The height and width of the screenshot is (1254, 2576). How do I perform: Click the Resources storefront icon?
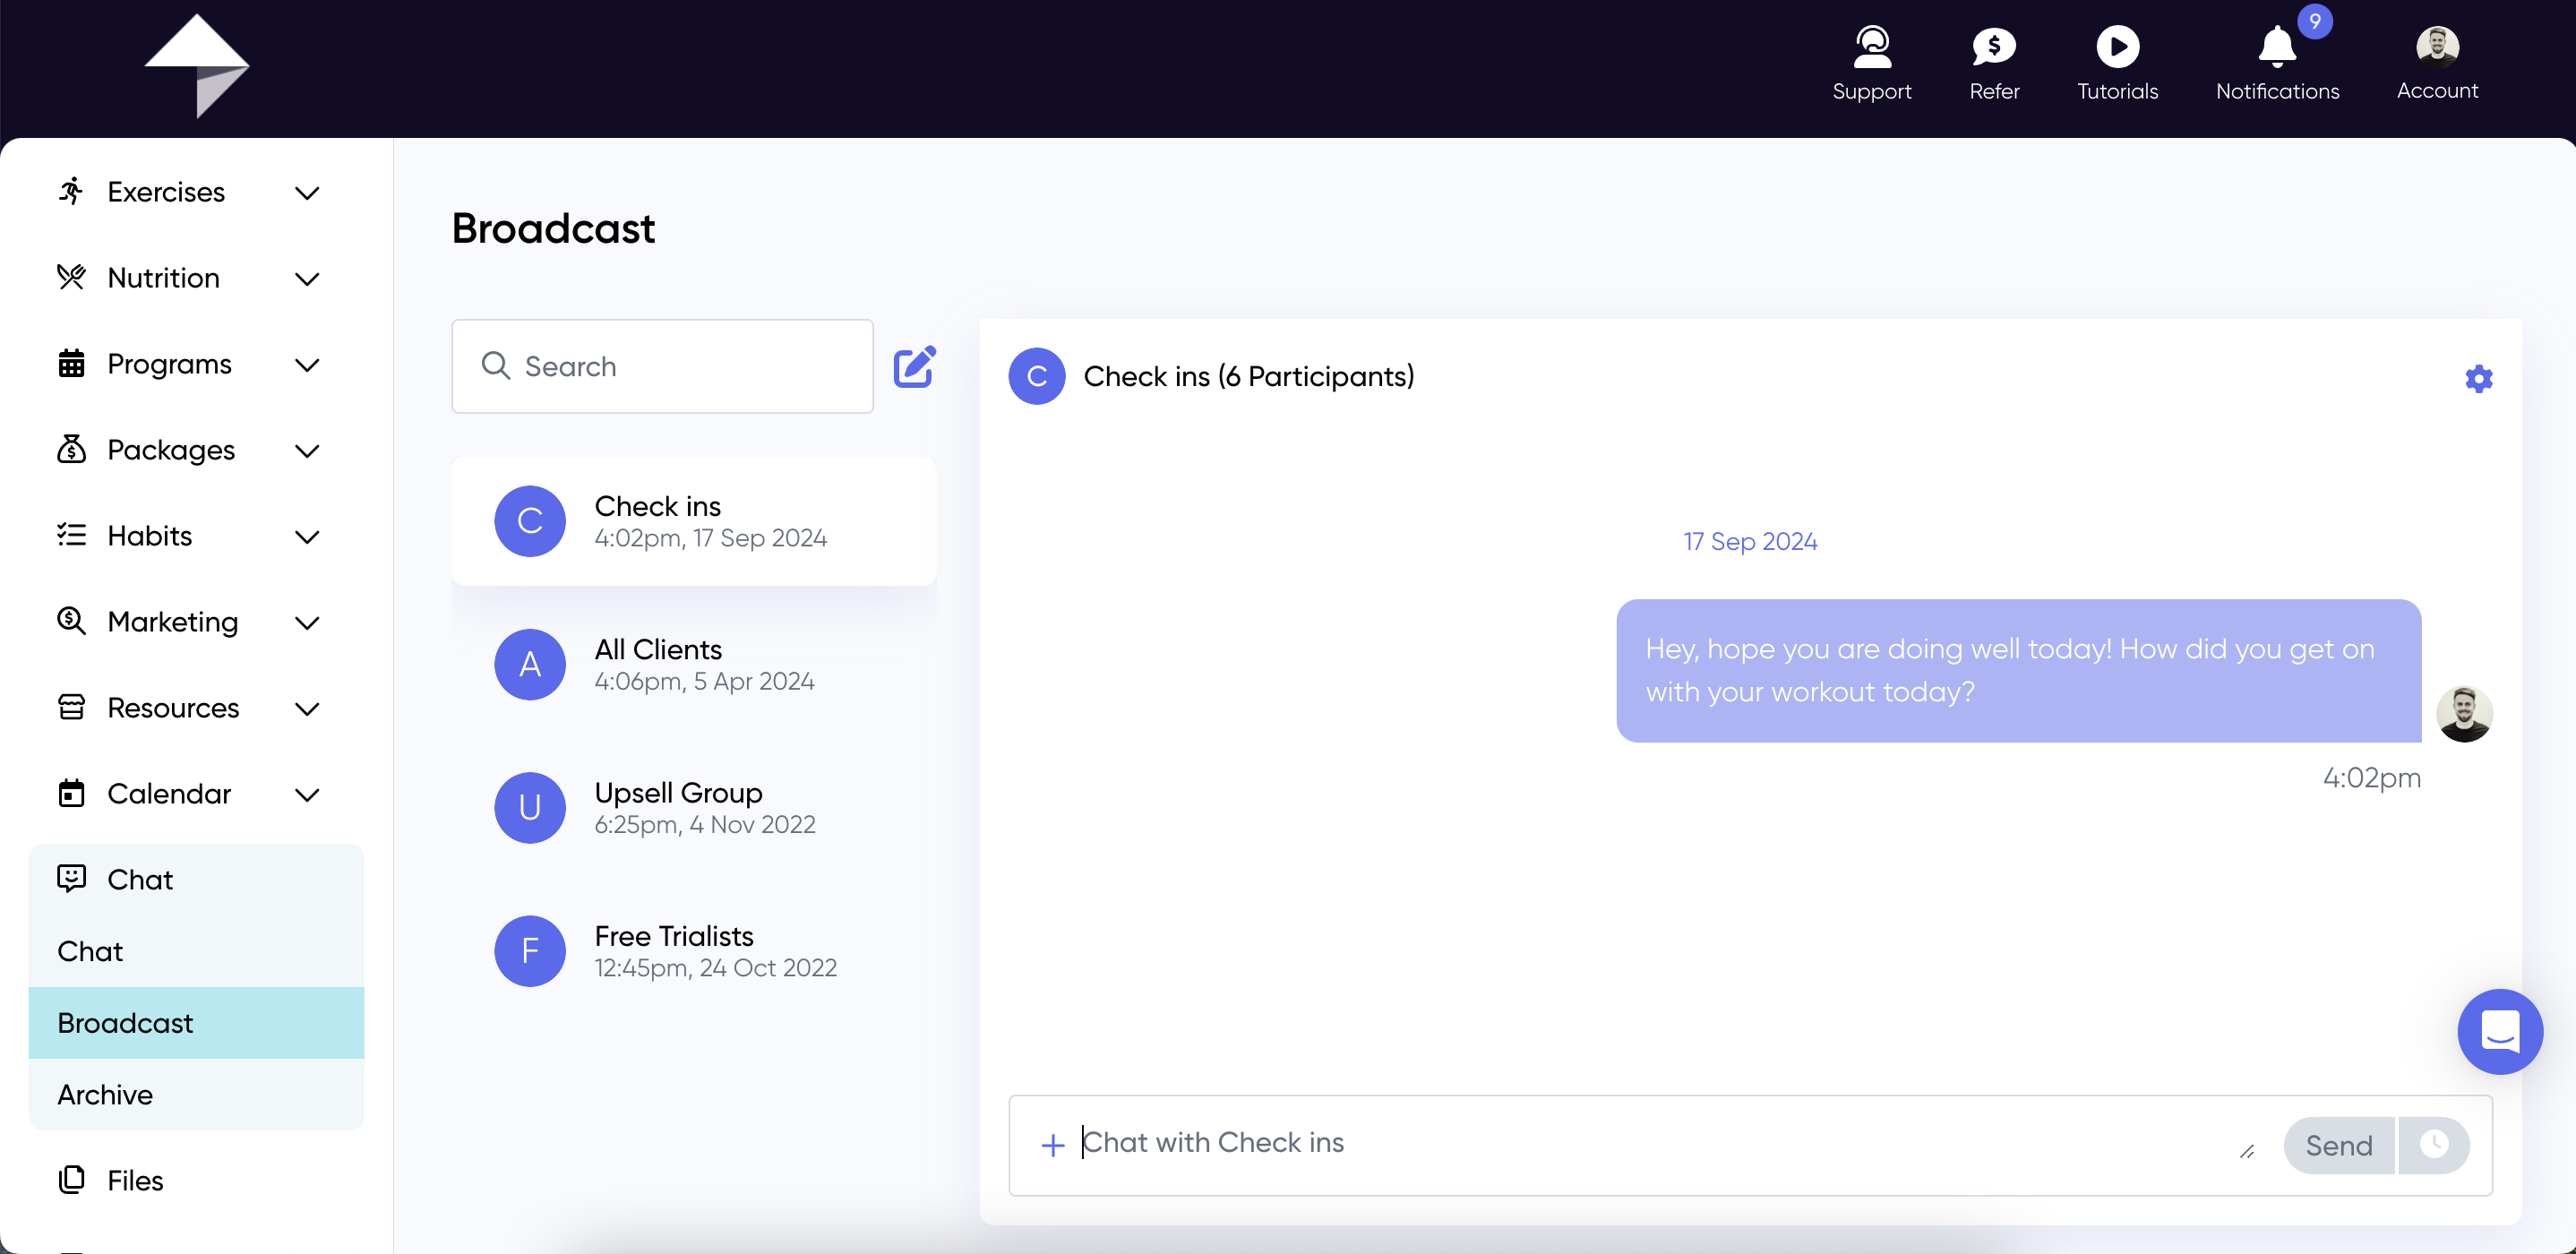point(71,707)
